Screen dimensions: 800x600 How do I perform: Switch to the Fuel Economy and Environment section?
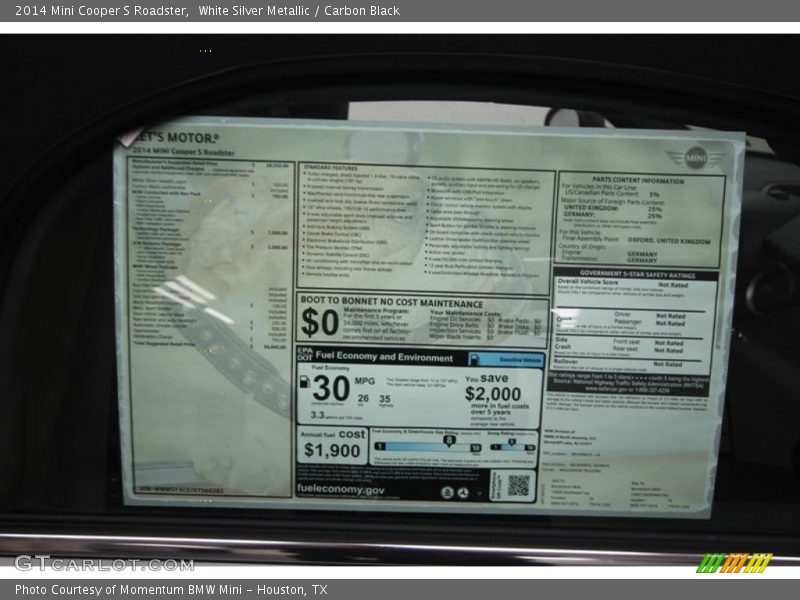coord(384,355)
